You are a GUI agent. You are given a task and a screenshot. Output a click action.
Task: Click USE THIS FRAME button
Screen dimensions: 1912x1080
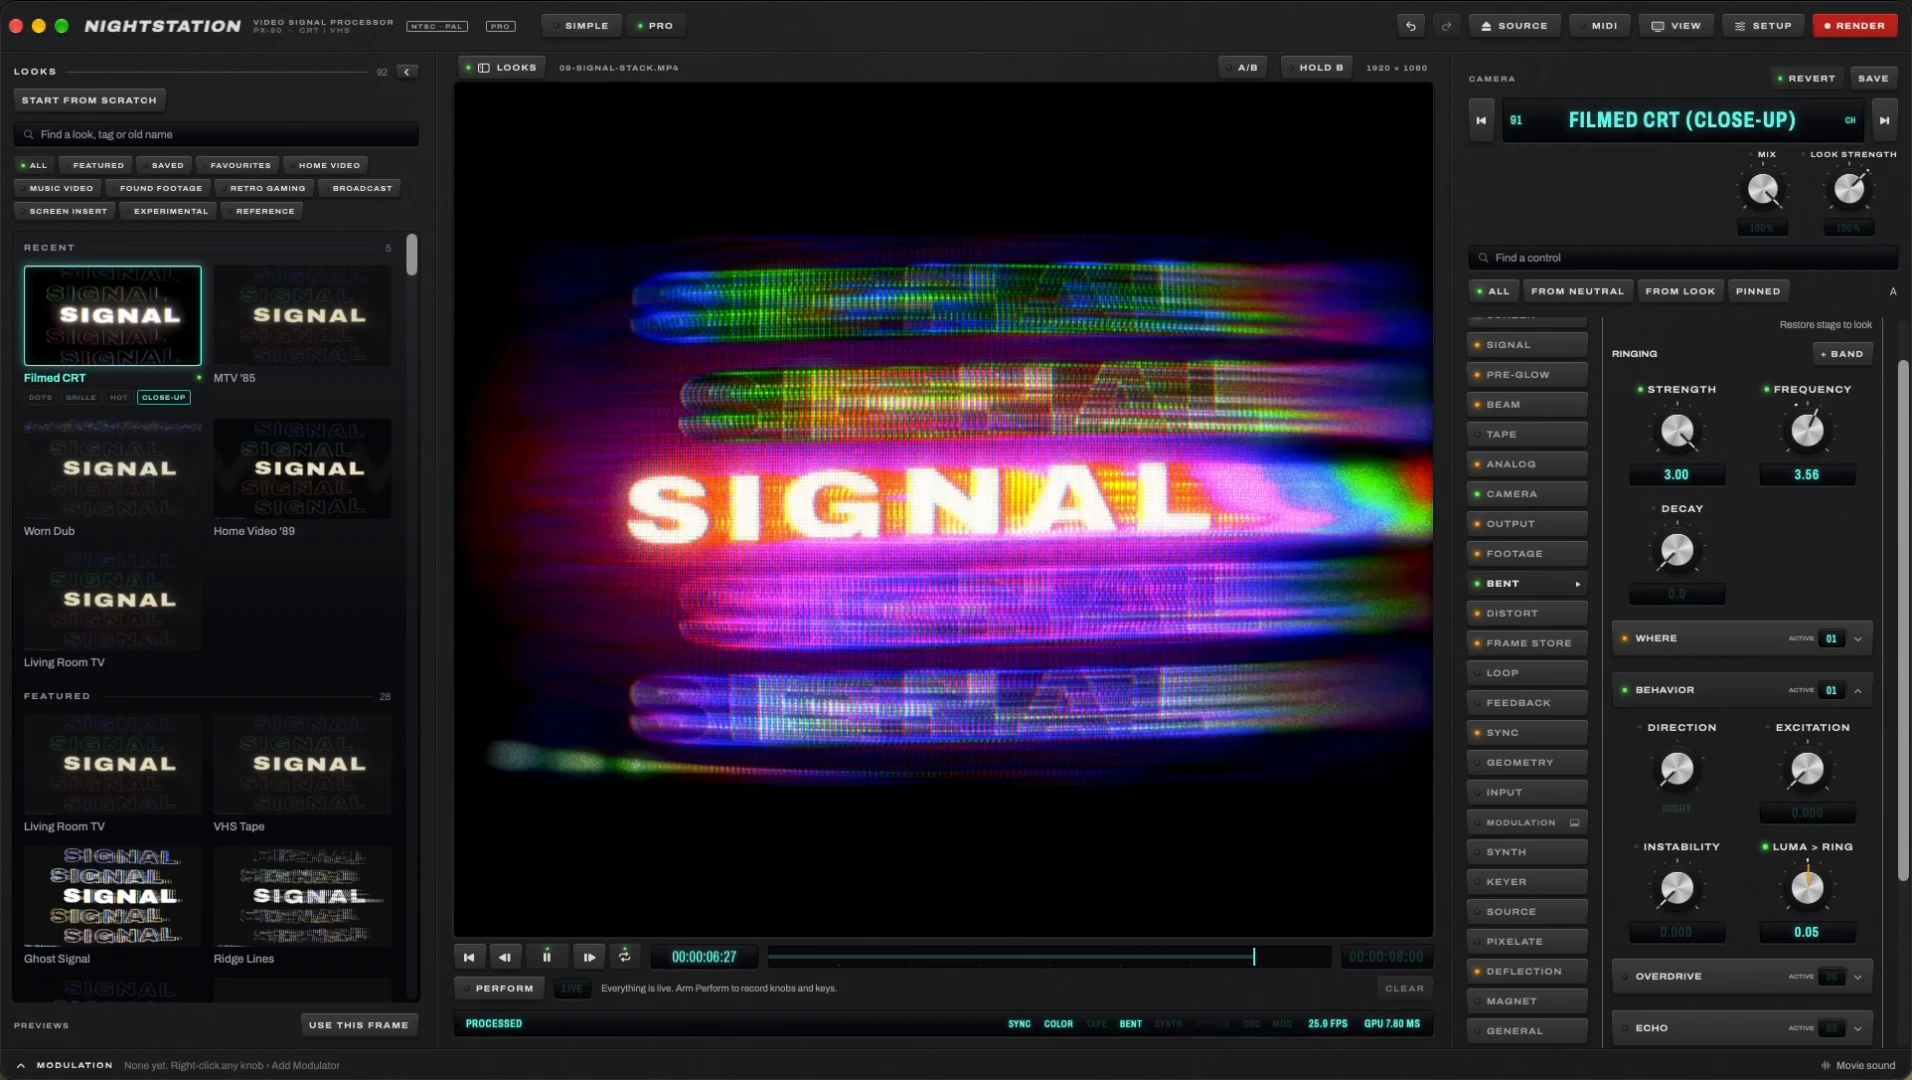click(x=359, y=1025)
